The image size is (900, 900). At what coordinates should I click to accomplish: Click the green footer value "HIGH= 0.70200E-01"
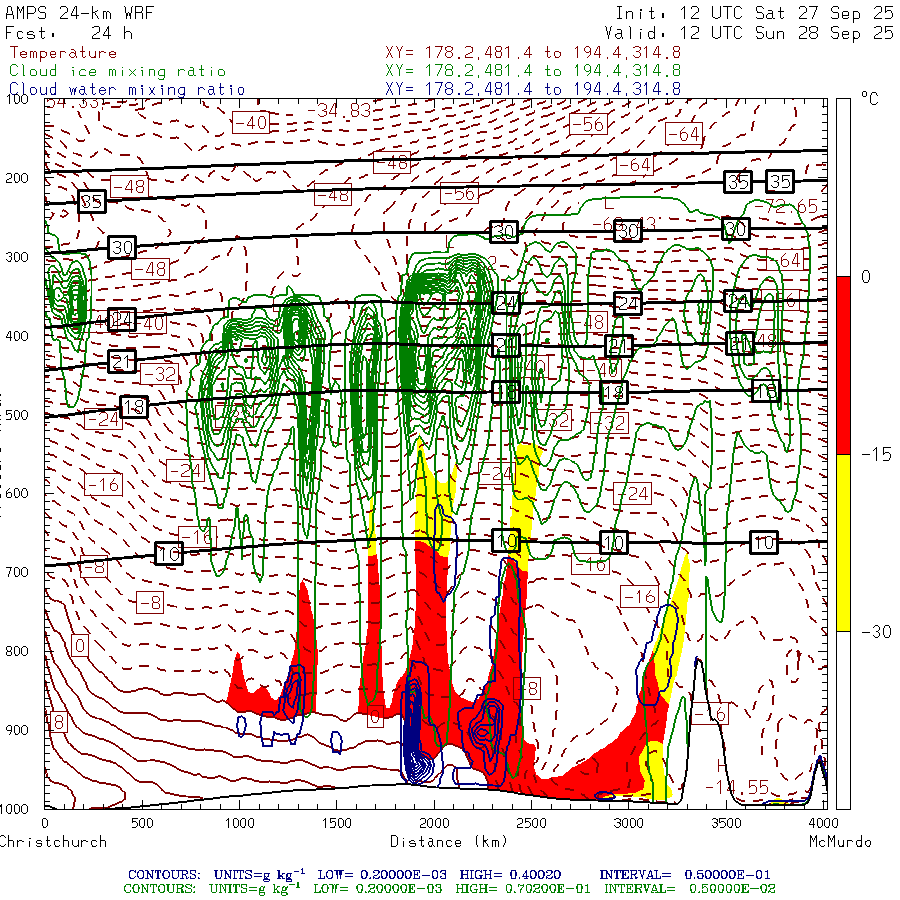(523, 889)
